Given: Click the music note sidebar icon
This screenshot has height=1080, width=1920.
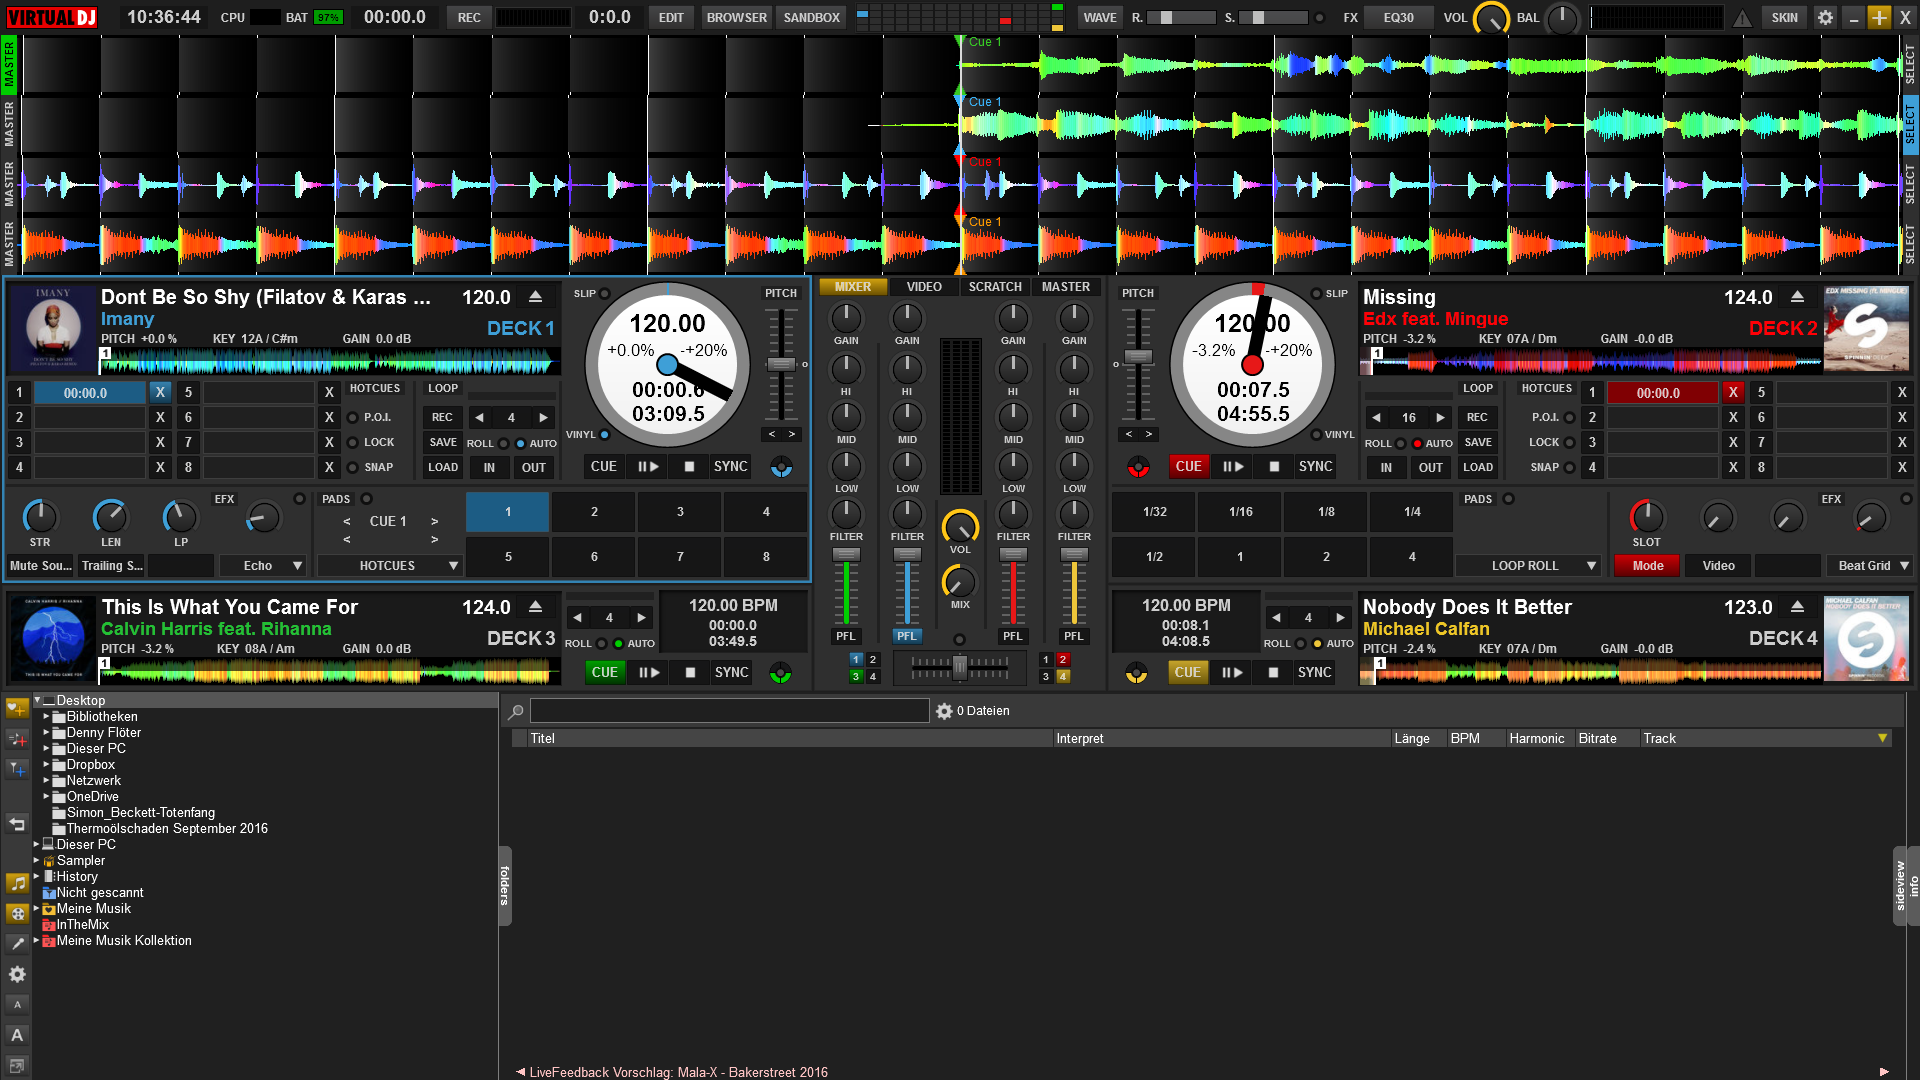Looking at the screenshot, I should 17,883.
